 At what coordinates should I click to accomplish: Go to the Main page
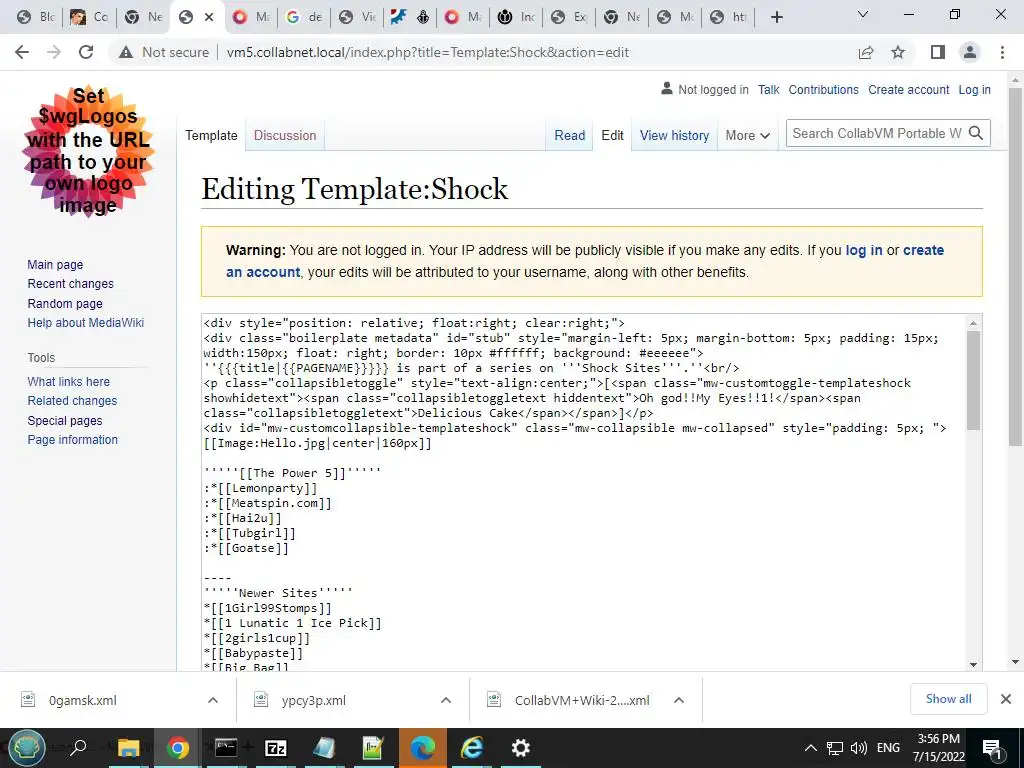[55, 264]
